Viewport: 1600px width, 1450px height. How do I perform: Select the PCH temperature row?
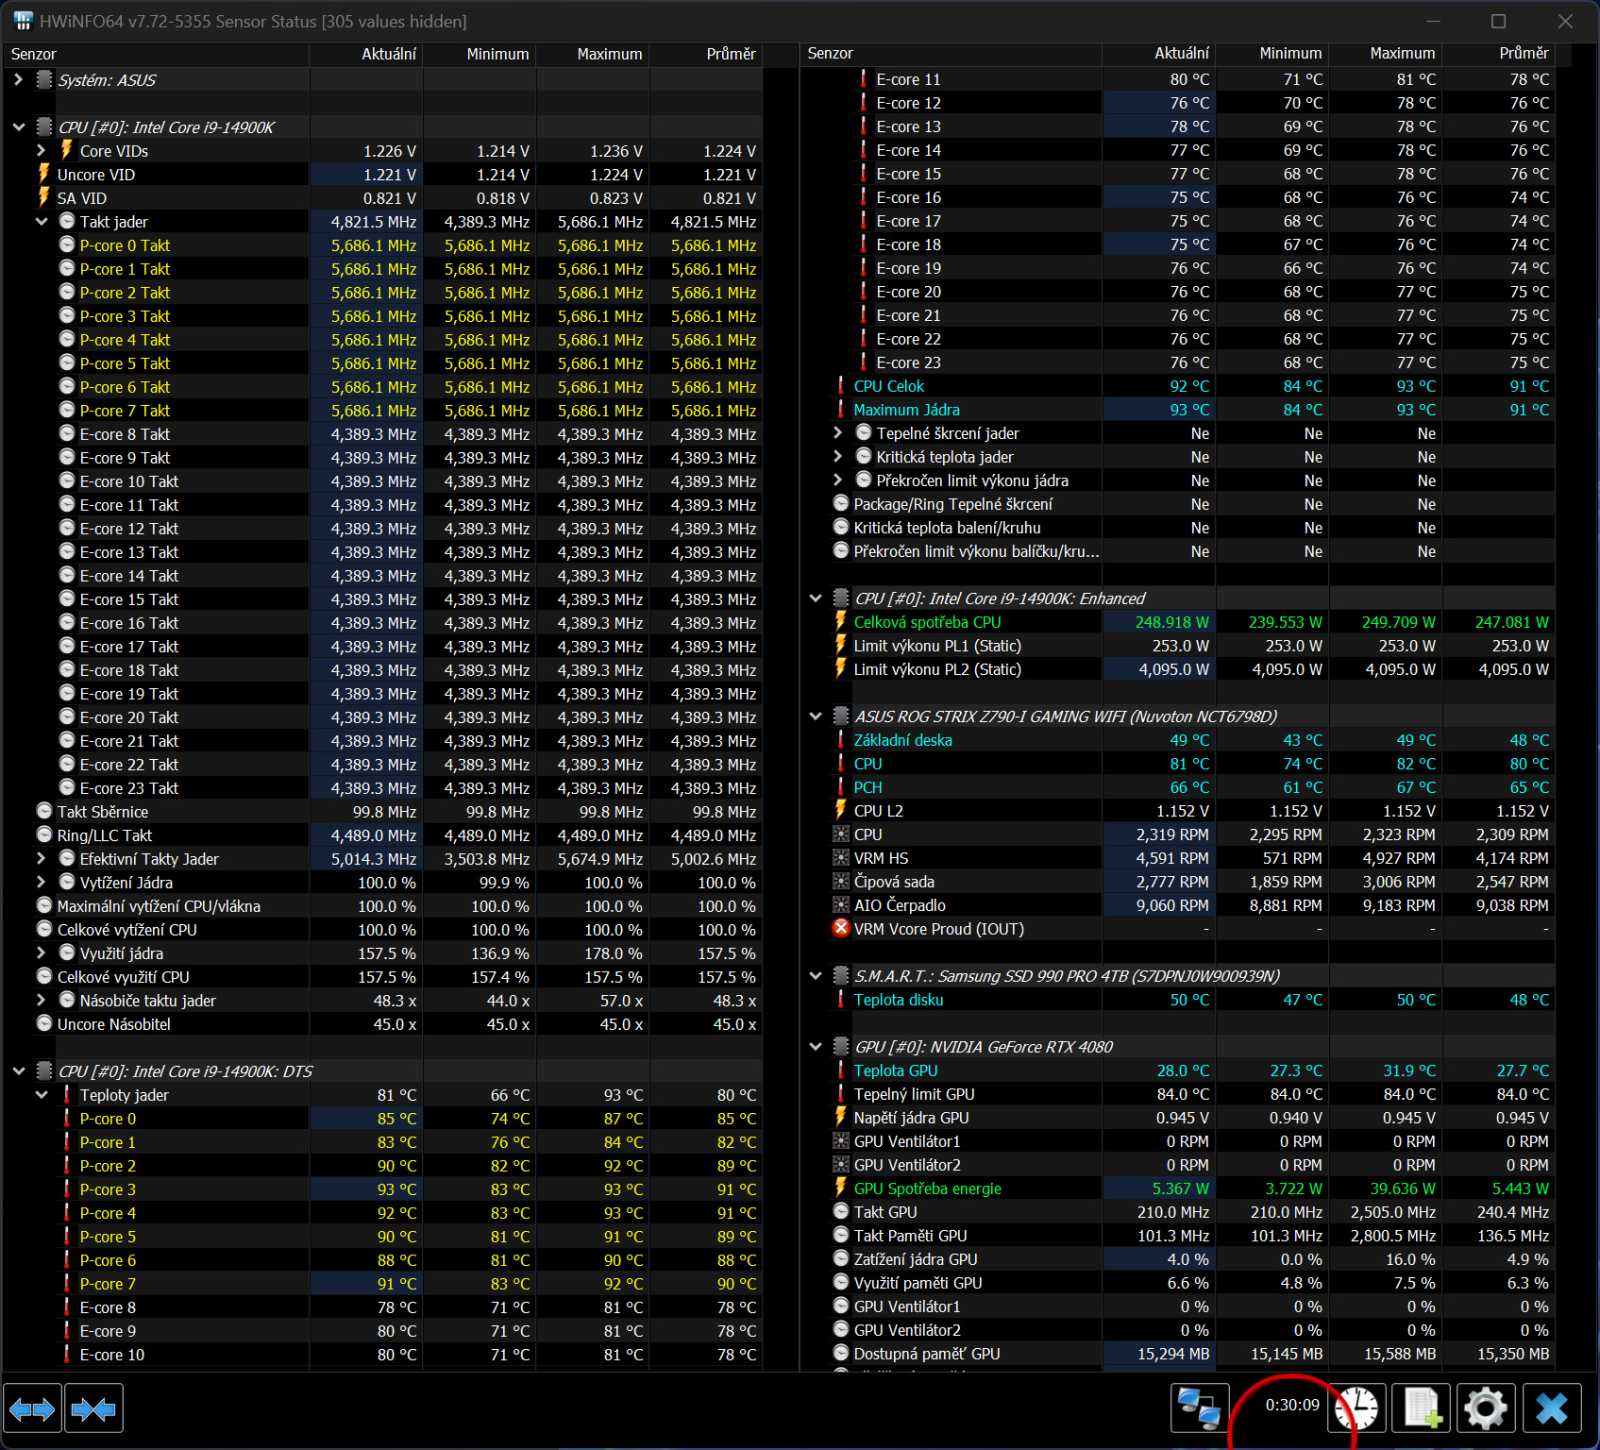[1179, 788]
